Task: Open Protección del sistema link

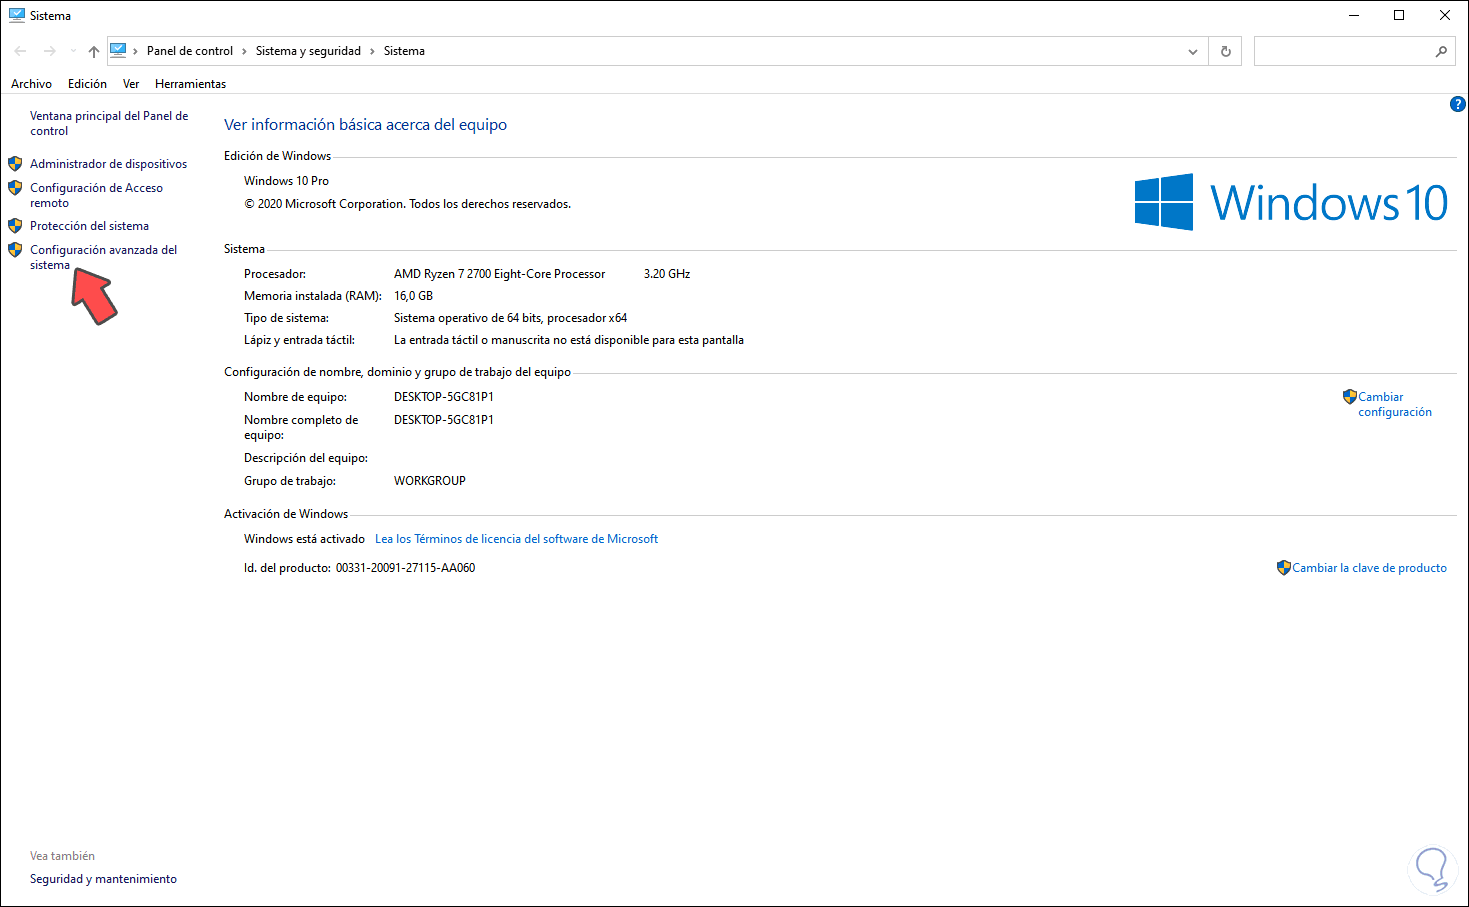Action: [x=89, y=226]
